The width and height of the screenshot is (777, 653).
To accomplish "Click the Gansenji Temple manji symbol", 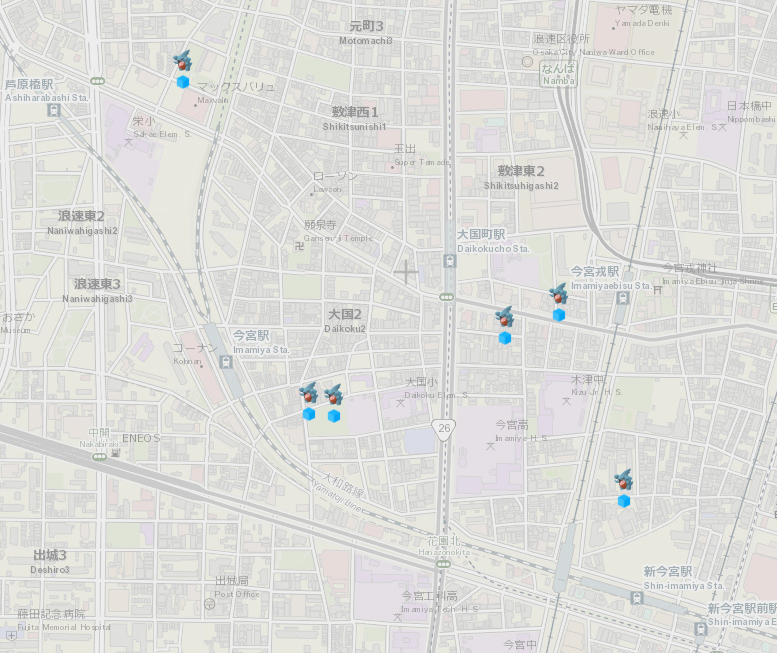I will [x=299, y=246].
